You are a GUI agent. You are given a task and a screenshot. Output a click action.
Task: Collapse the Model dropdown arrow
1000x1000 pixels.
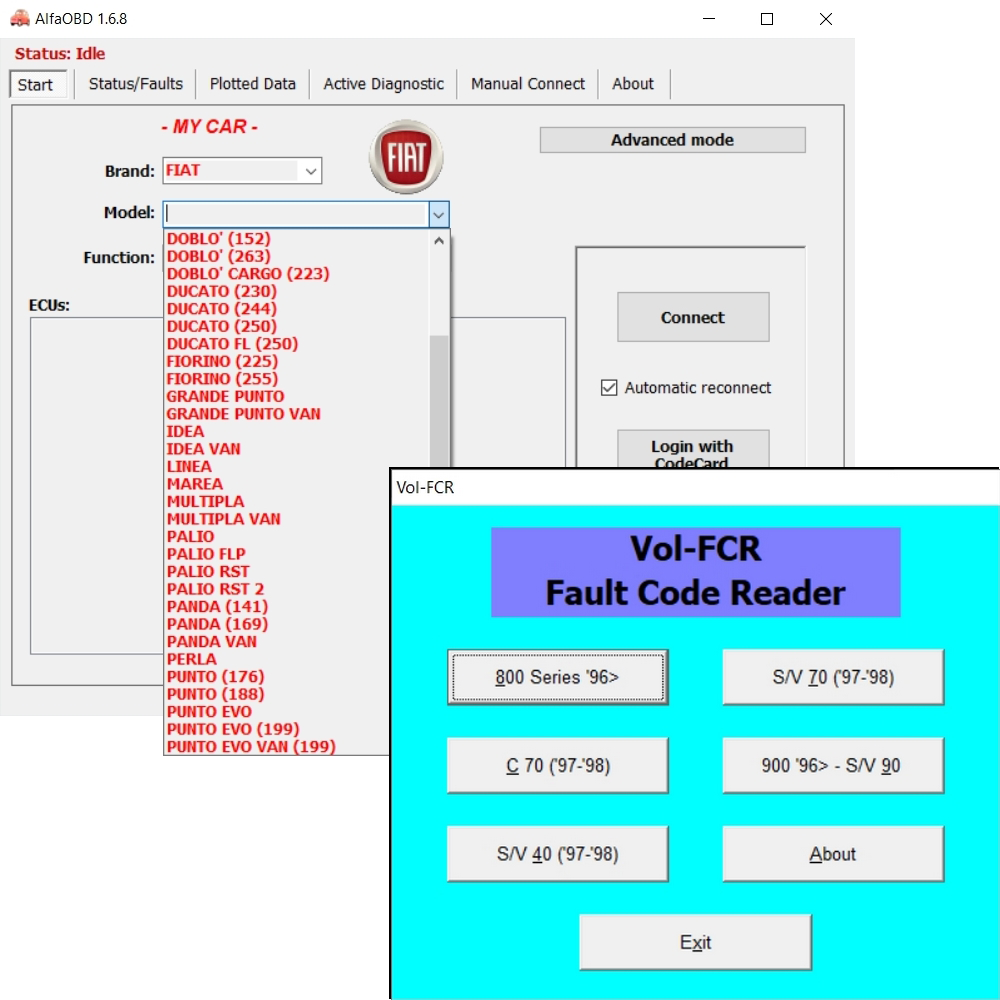tap(438, 214)
